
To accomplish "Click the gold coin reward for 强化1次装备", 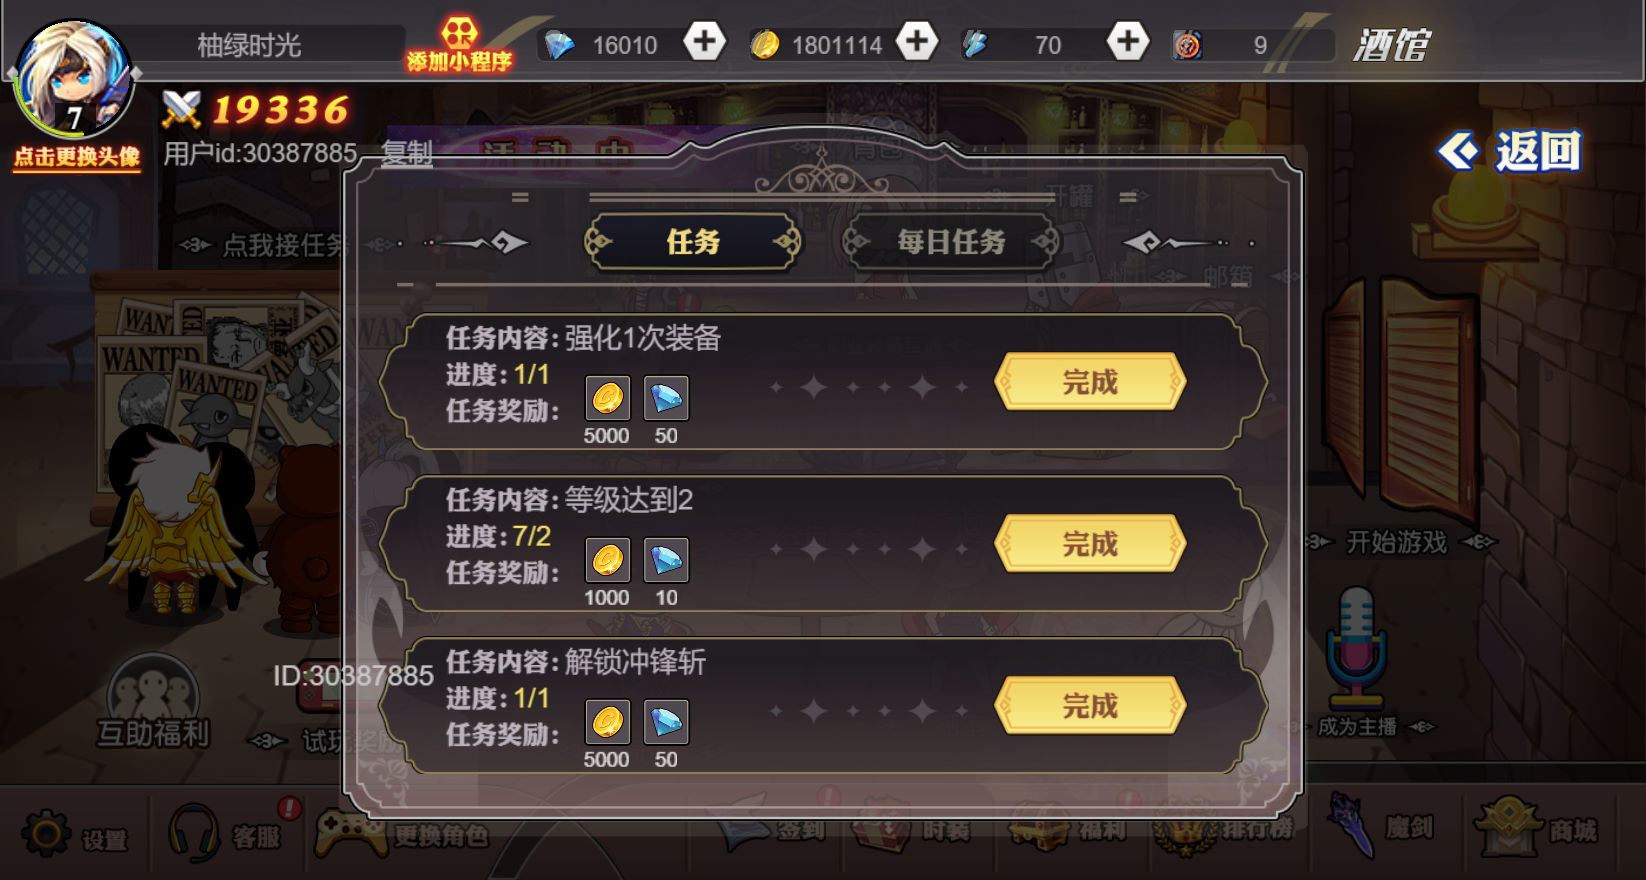I will pyautogui.click(x=607, y=398).
